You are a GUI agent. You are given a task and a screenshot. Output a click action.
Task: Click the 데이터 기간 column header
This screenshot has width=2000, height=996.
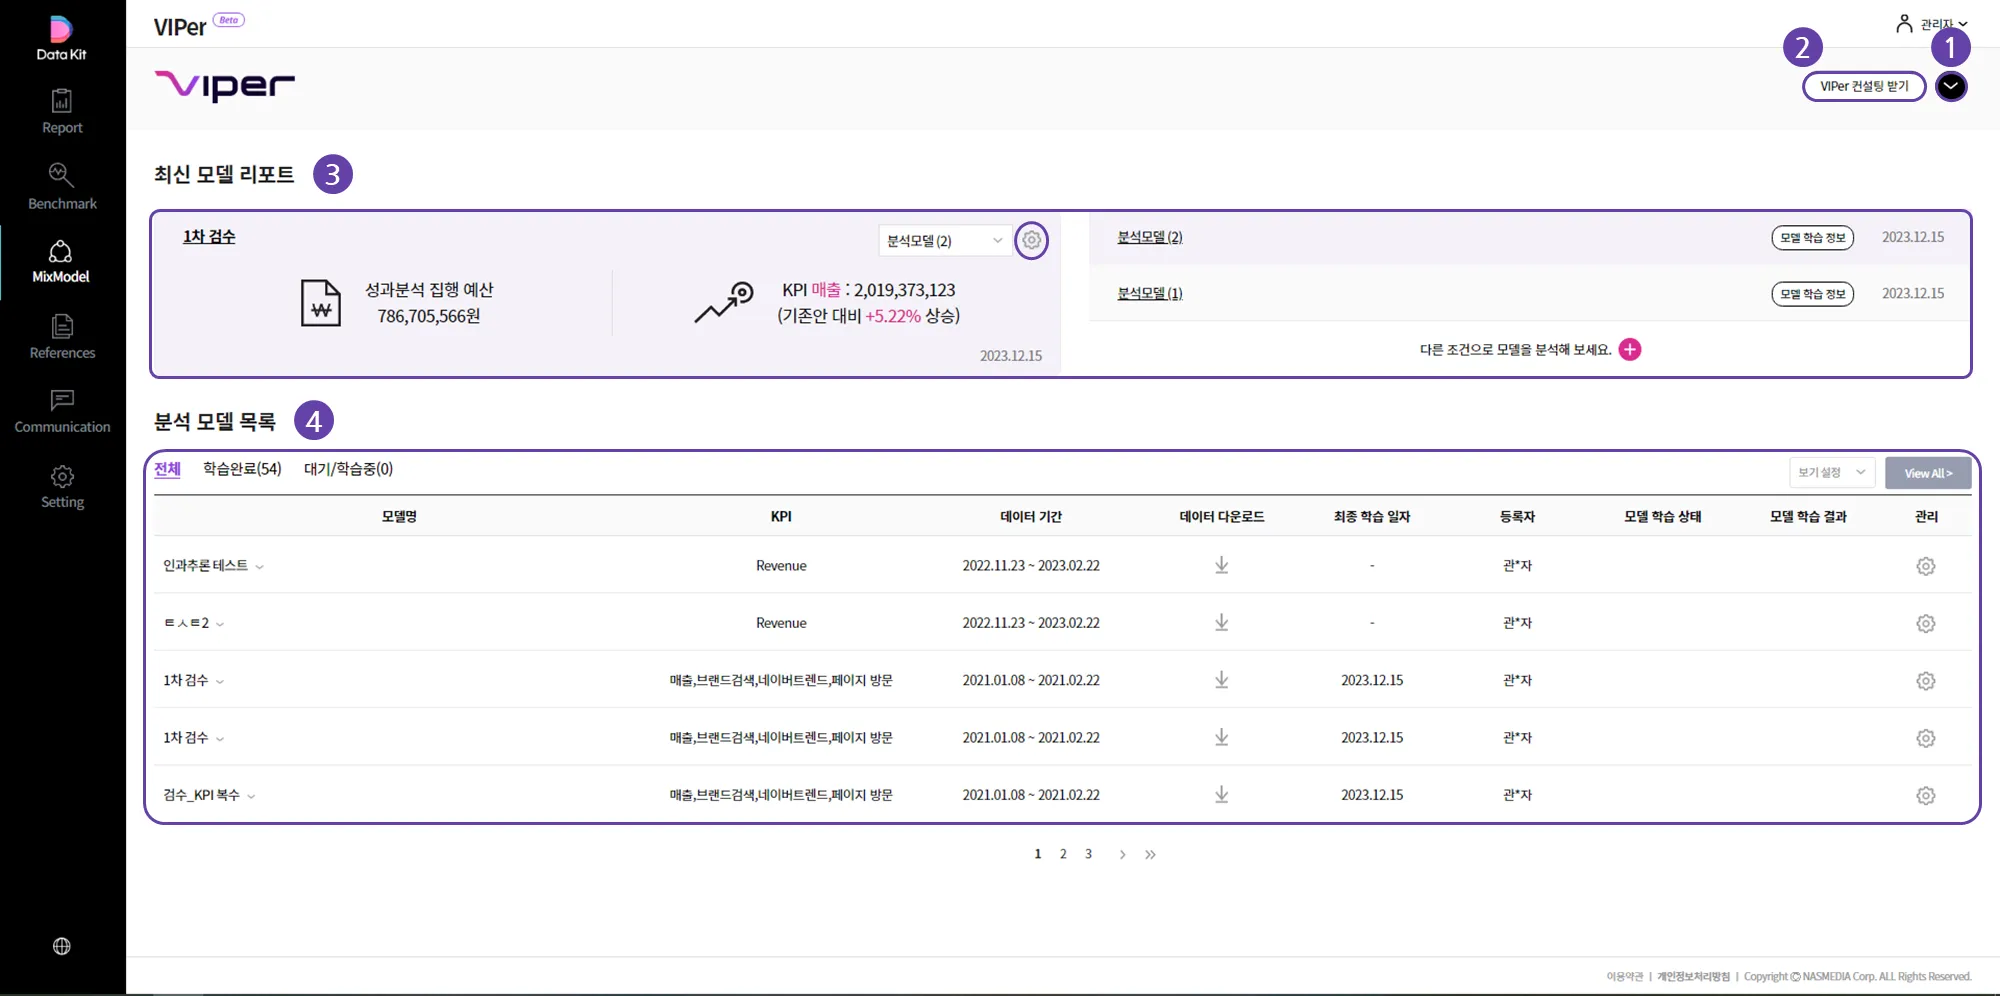pos(1031,516)
